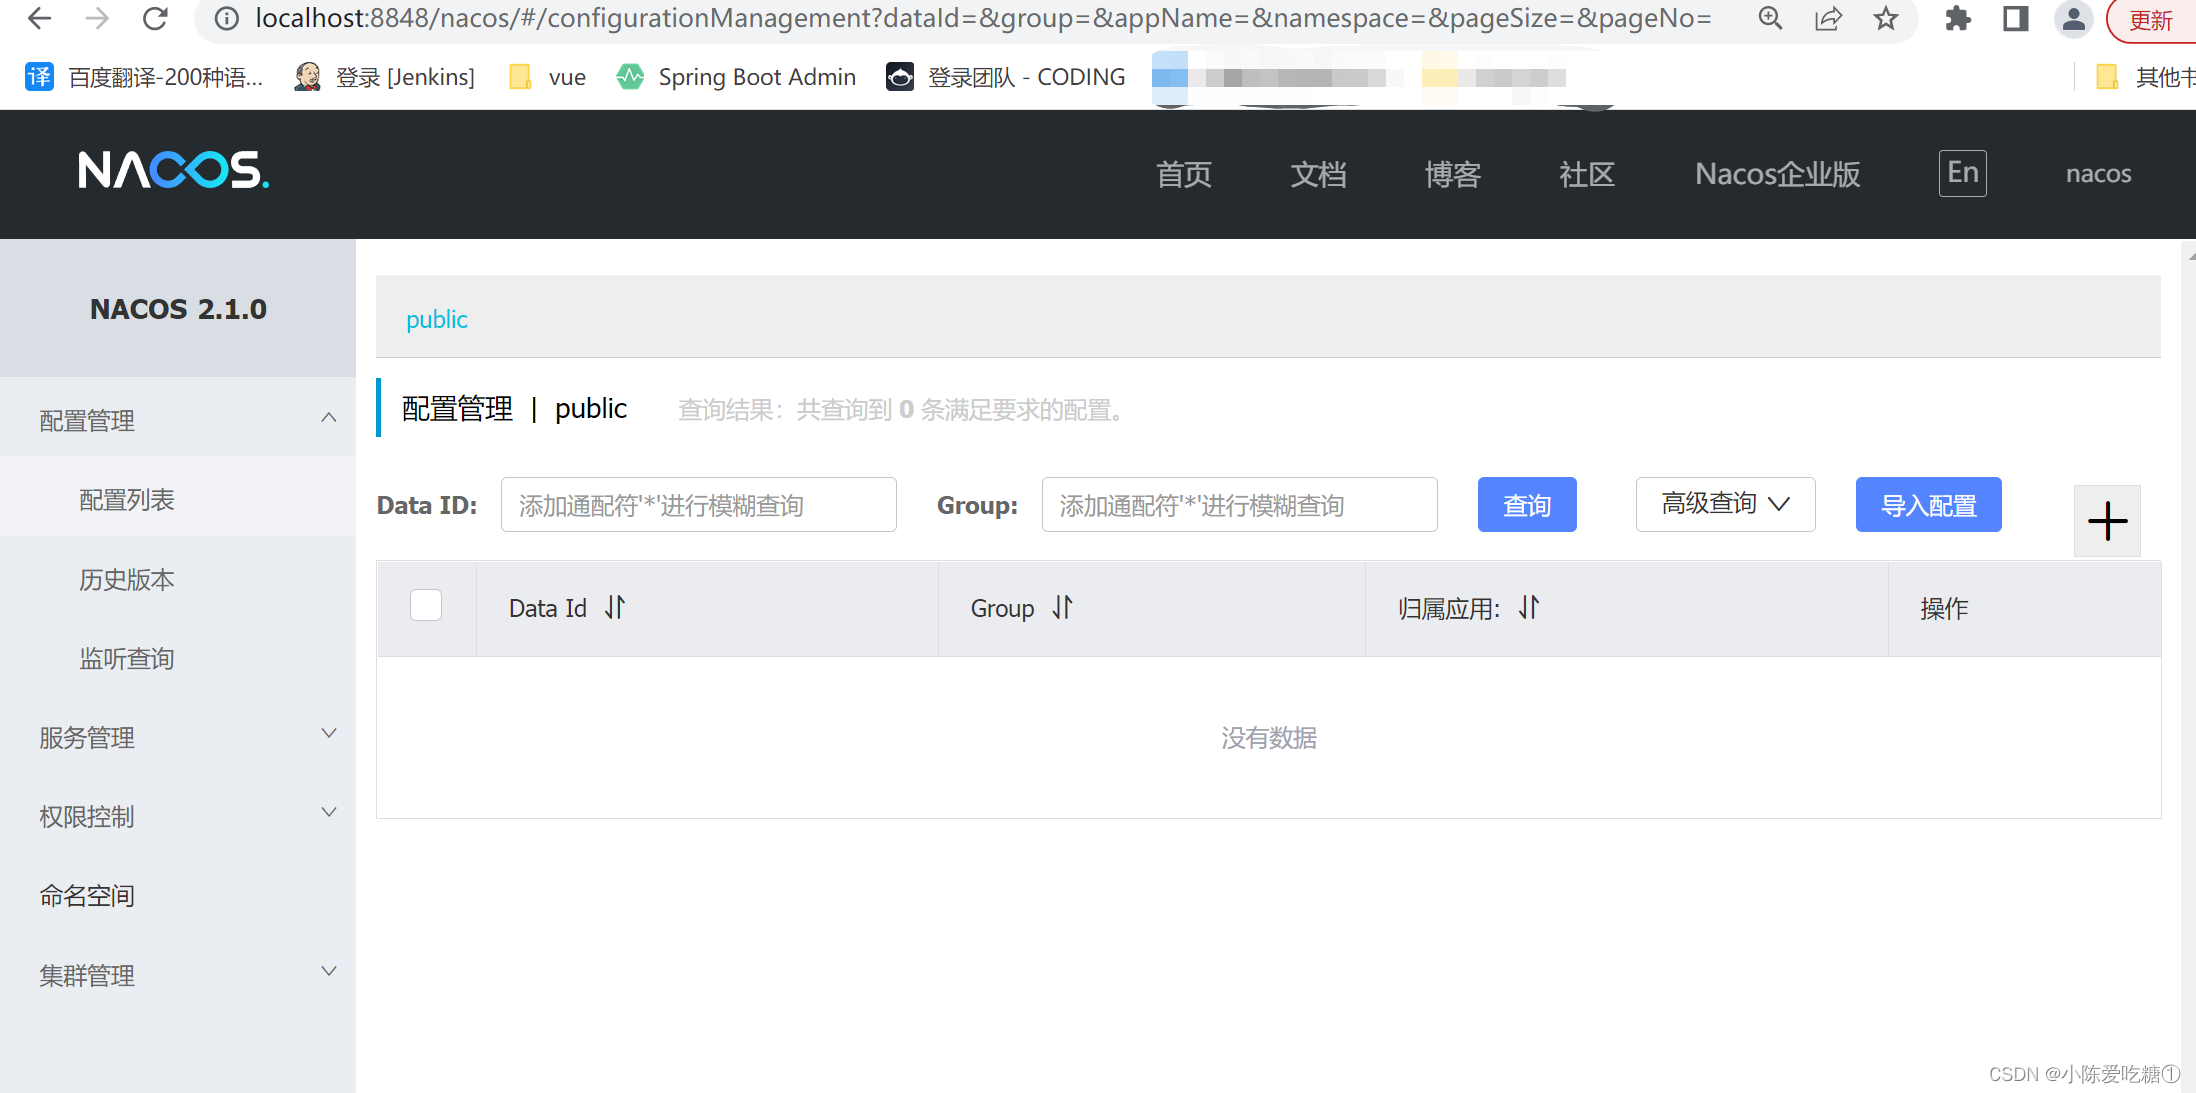Click the plus icon to create new configuration
This screenshot has height=1093, width=2196.
(2108, 521)
